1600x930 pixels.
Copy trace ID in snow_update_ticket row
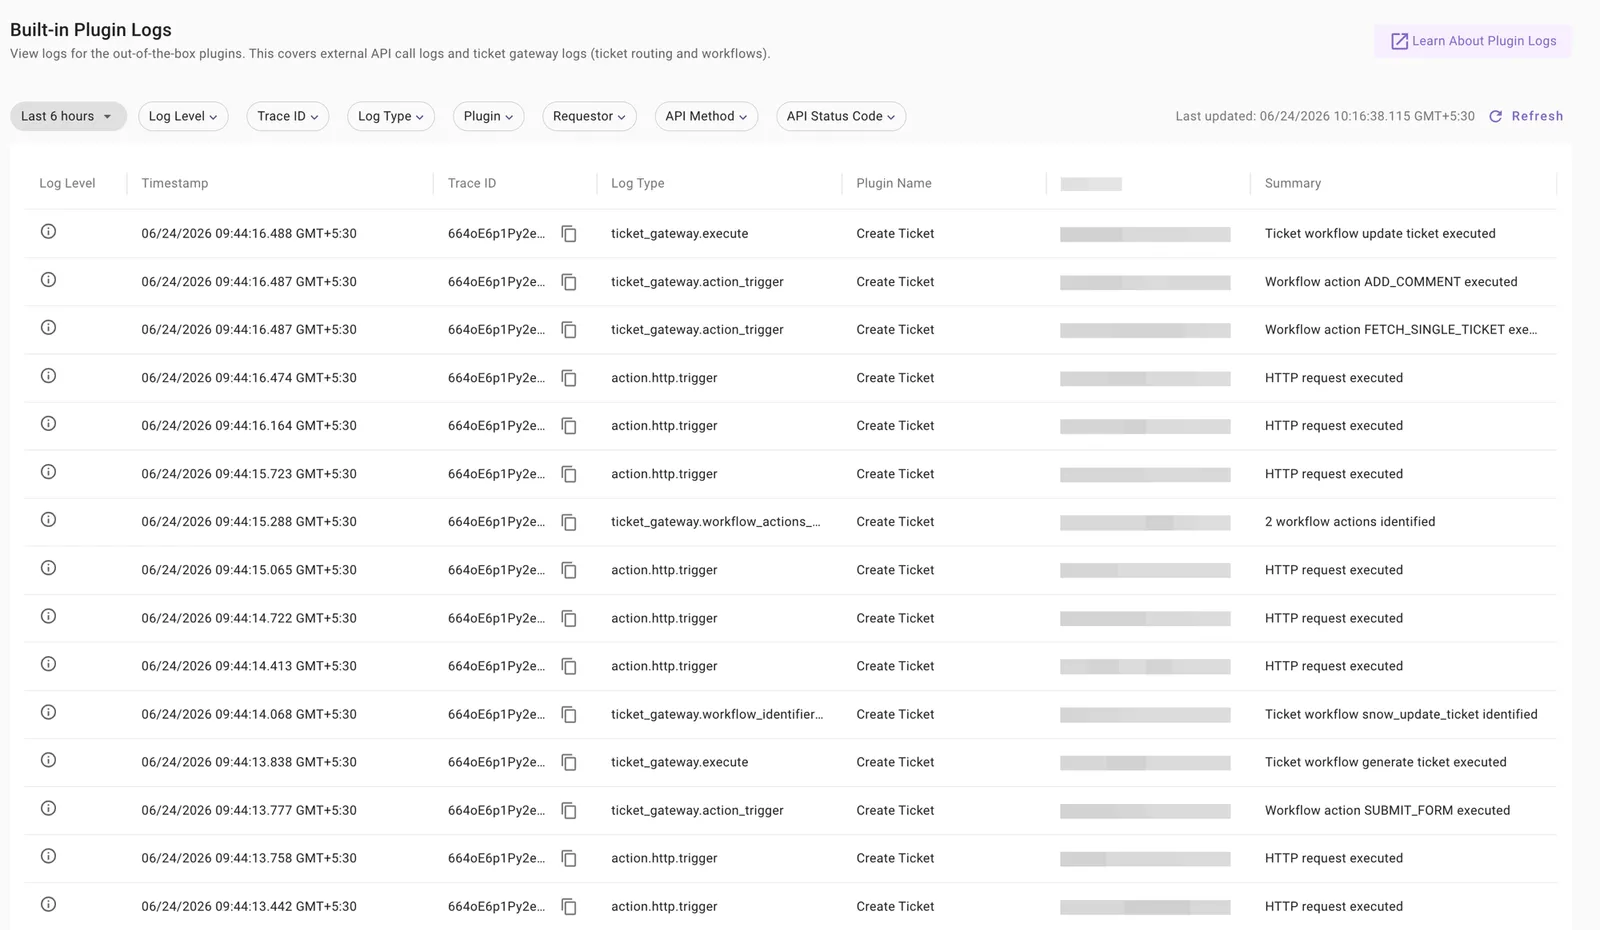tap(569, 714)
